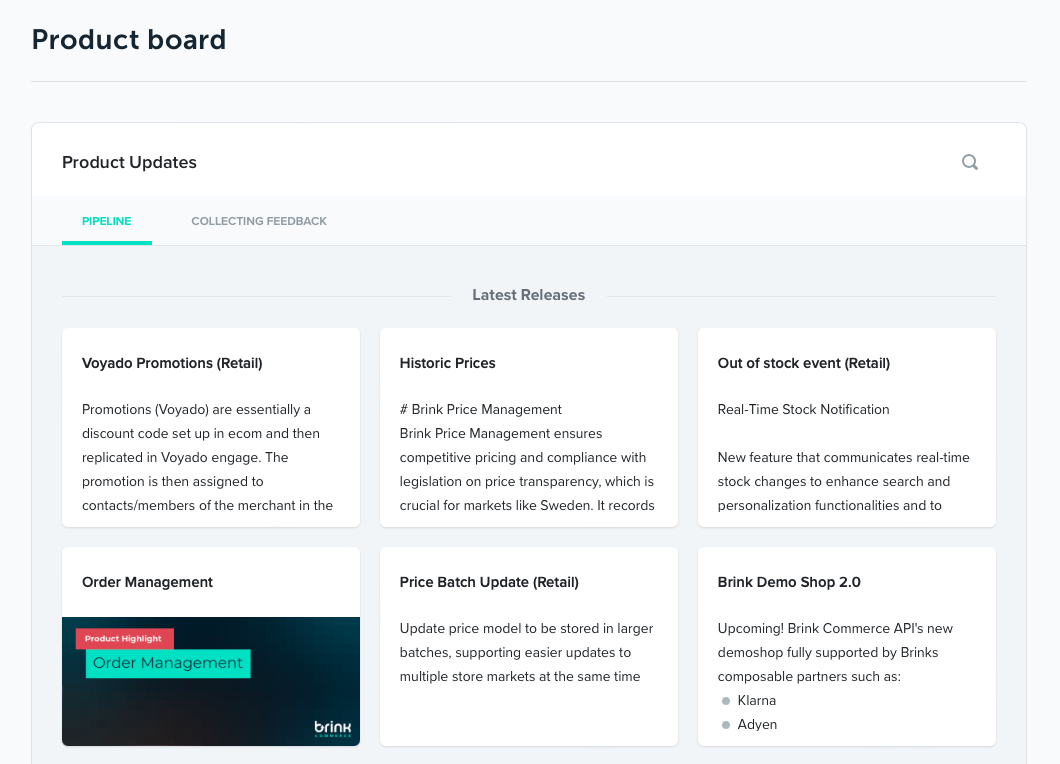
Task: Click the 'Adyen' bullet item
Action: 757,724
